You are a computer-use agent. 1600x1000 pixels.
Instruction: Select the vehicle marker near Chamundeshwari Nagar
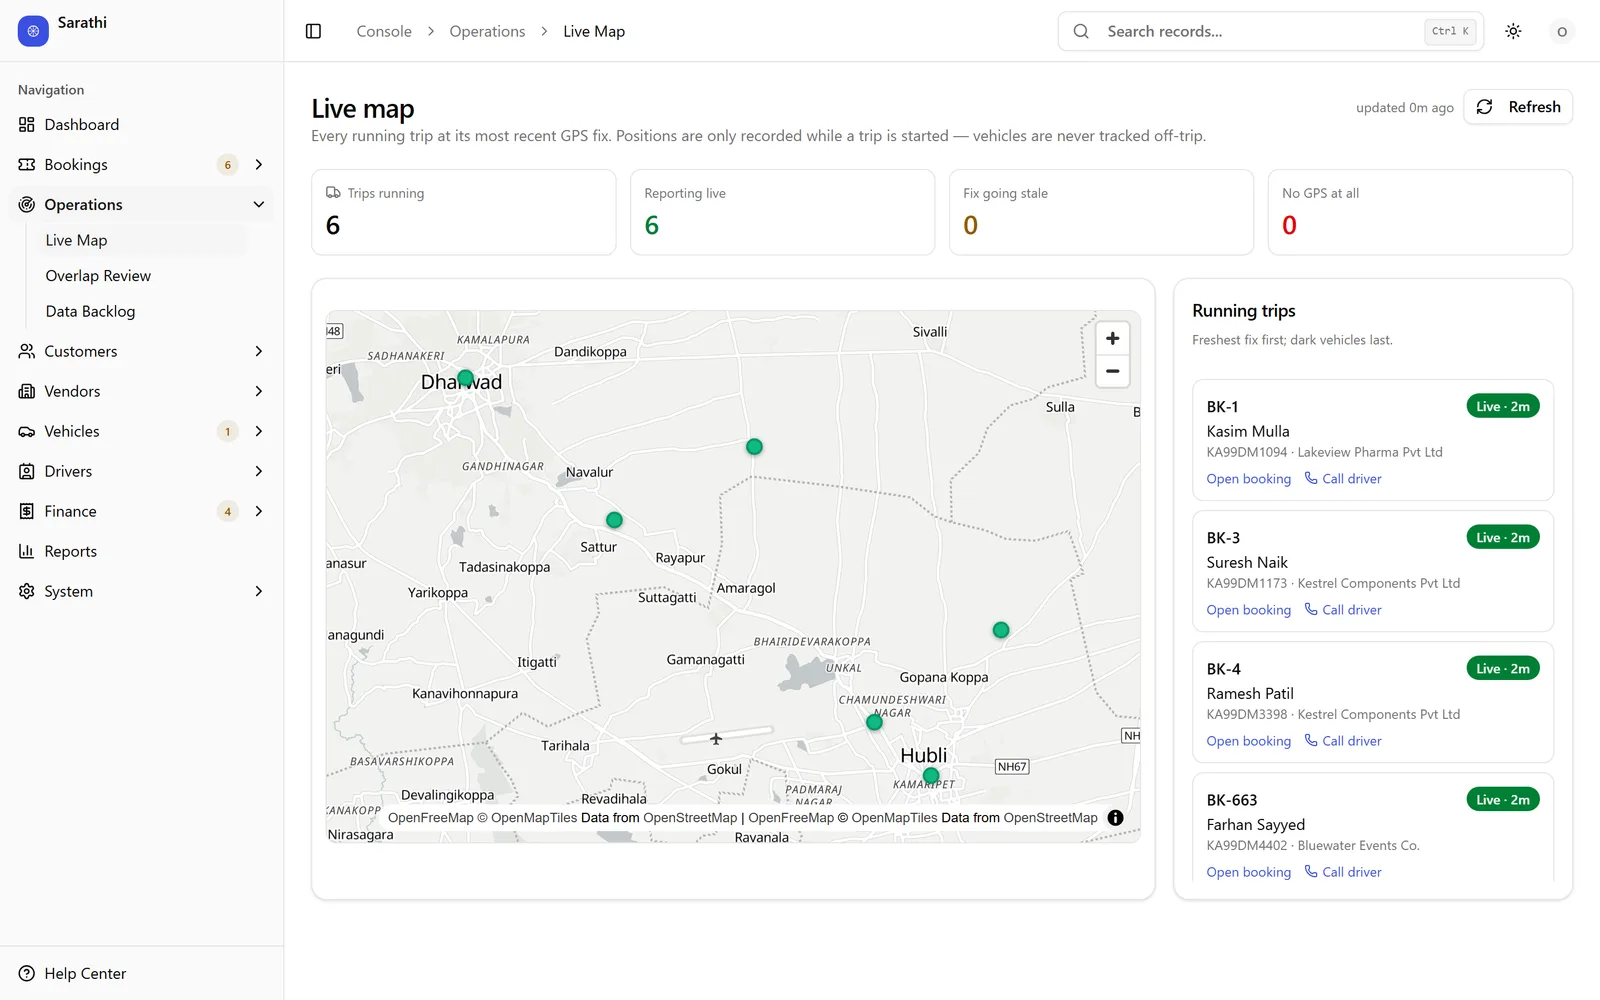pos(874,722)
